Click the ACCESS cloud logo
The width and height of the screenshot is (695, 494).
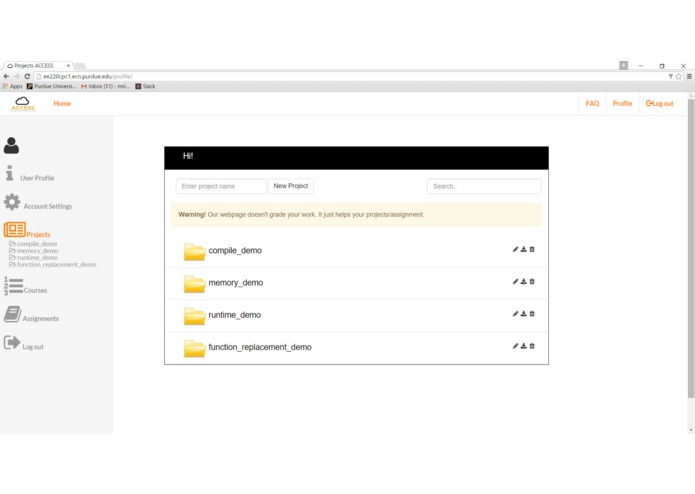tap(23, 104)
